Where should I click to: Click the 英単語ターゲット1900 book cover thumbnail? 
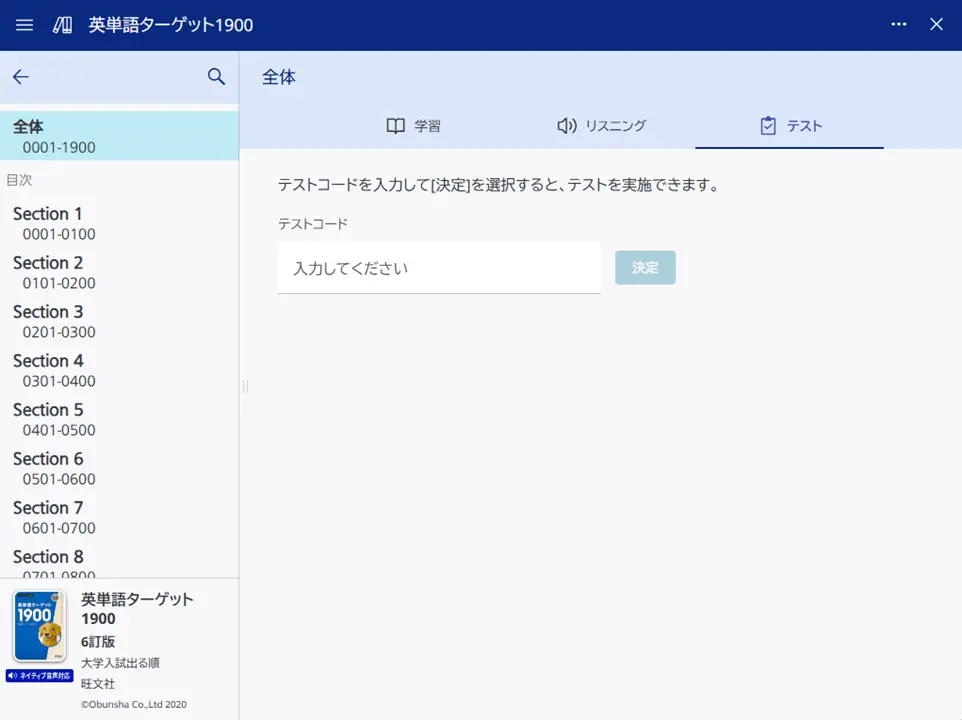pyautogui.click(x=40, y=627)
